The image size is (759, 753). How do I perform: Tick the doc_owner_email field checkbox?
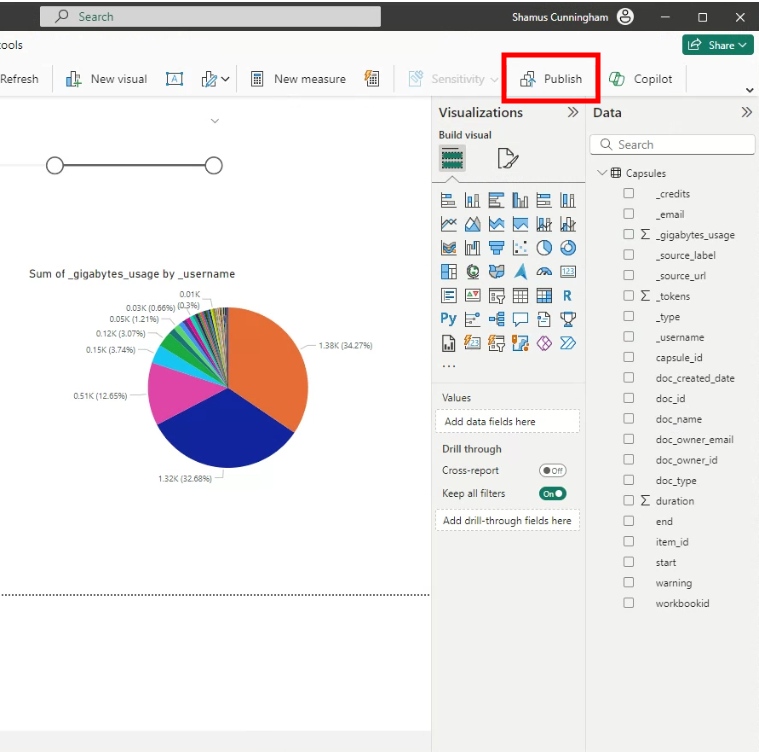point(629,440)
